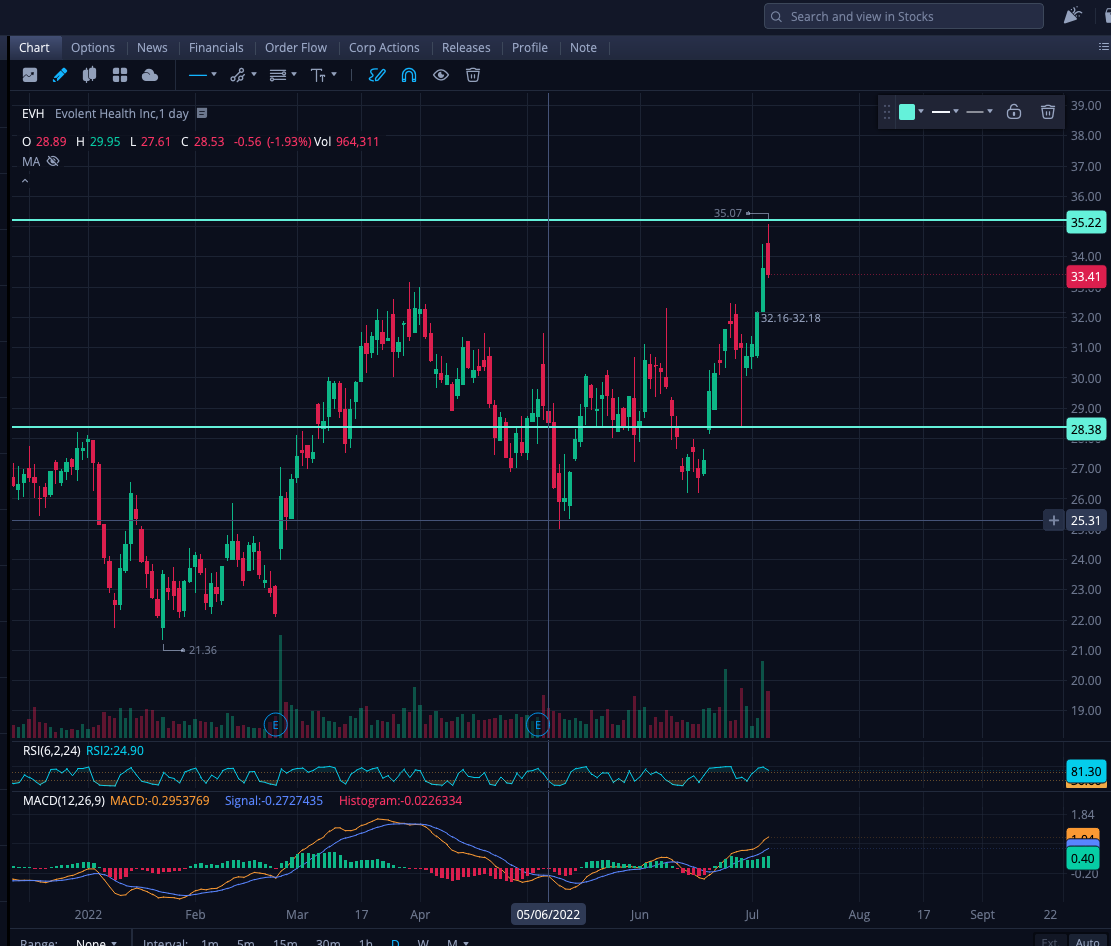Click the EVH ticker symbol
The image size is (1111, 946).
(x=33, y=113)
